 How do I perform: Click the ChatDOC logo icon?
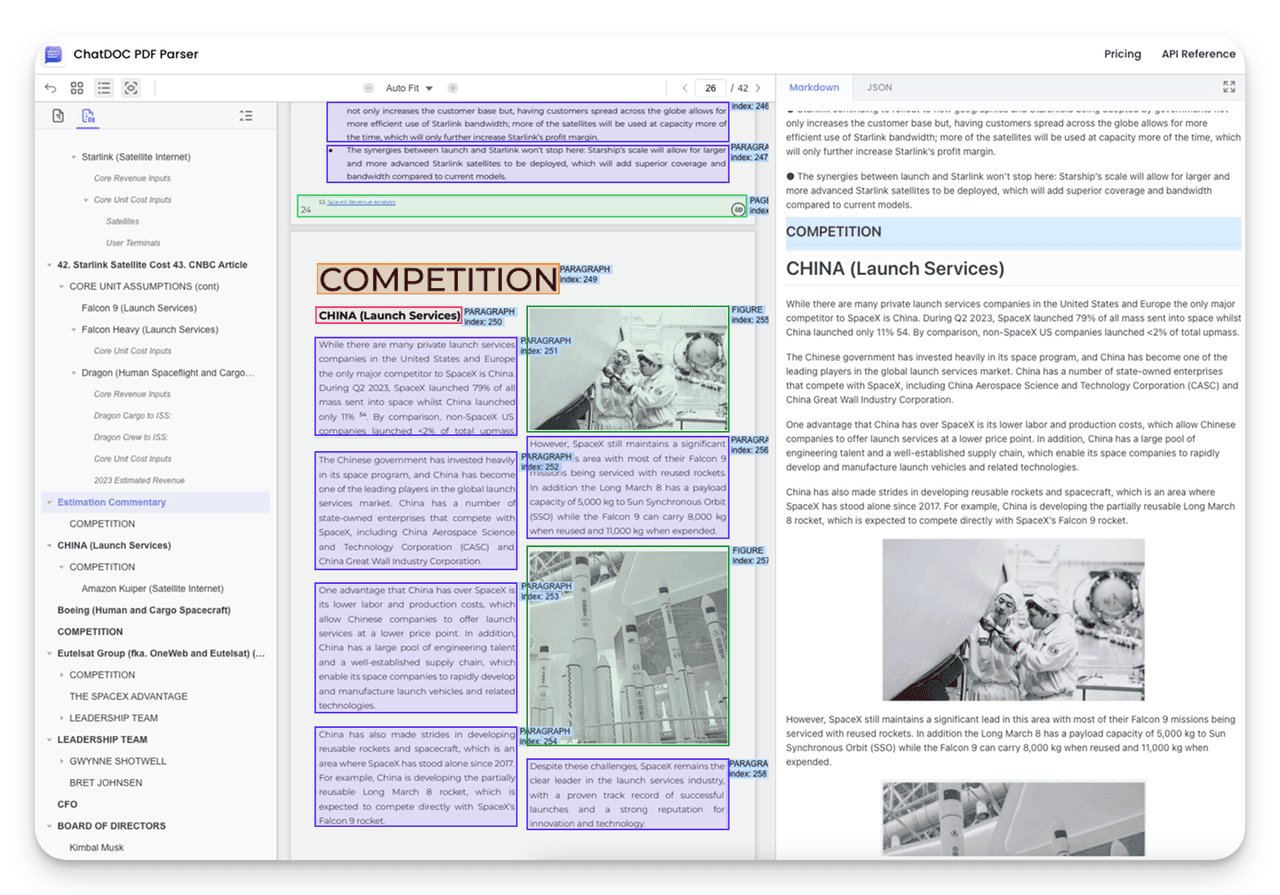coord(53,54)
